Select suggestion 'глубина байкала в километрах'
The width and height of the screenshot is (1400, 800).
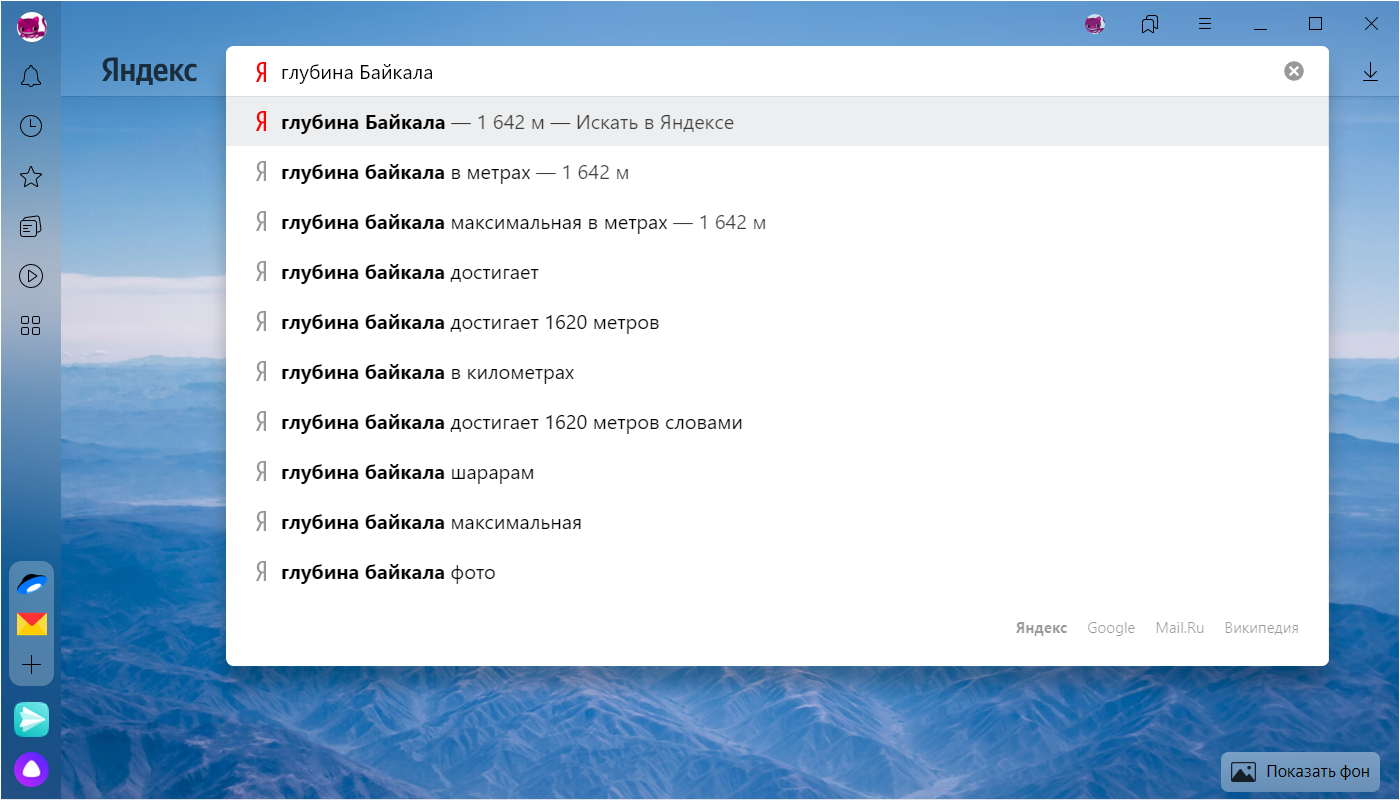(777, 372)
